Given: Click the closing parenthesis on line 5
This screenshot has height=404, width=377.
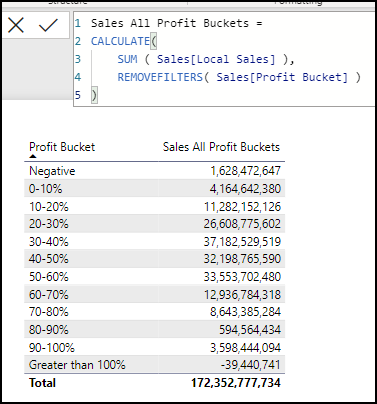Looking at the screenshot, I should pos(94,95).
